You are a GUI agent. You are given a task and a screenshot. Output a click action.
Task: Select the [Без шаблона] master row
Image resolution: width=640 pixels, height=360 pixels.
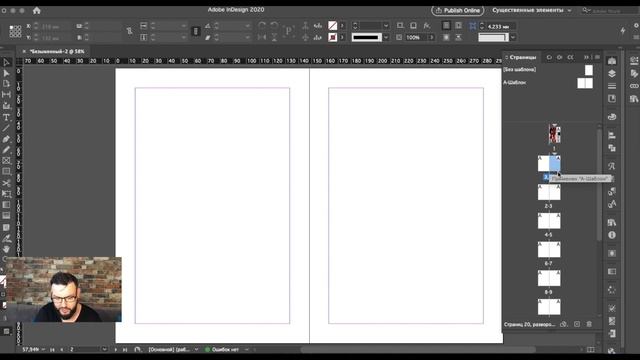pyautogui.click(x=548, y=70)
